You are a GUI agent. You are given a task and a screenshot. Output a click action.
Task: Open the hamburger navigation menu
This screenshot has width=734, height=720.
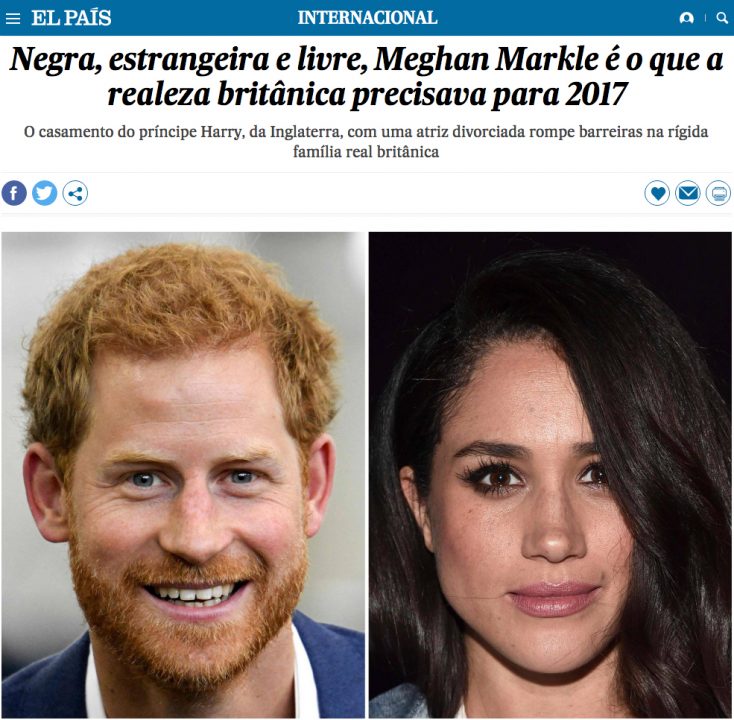click(x=13, y=18)
